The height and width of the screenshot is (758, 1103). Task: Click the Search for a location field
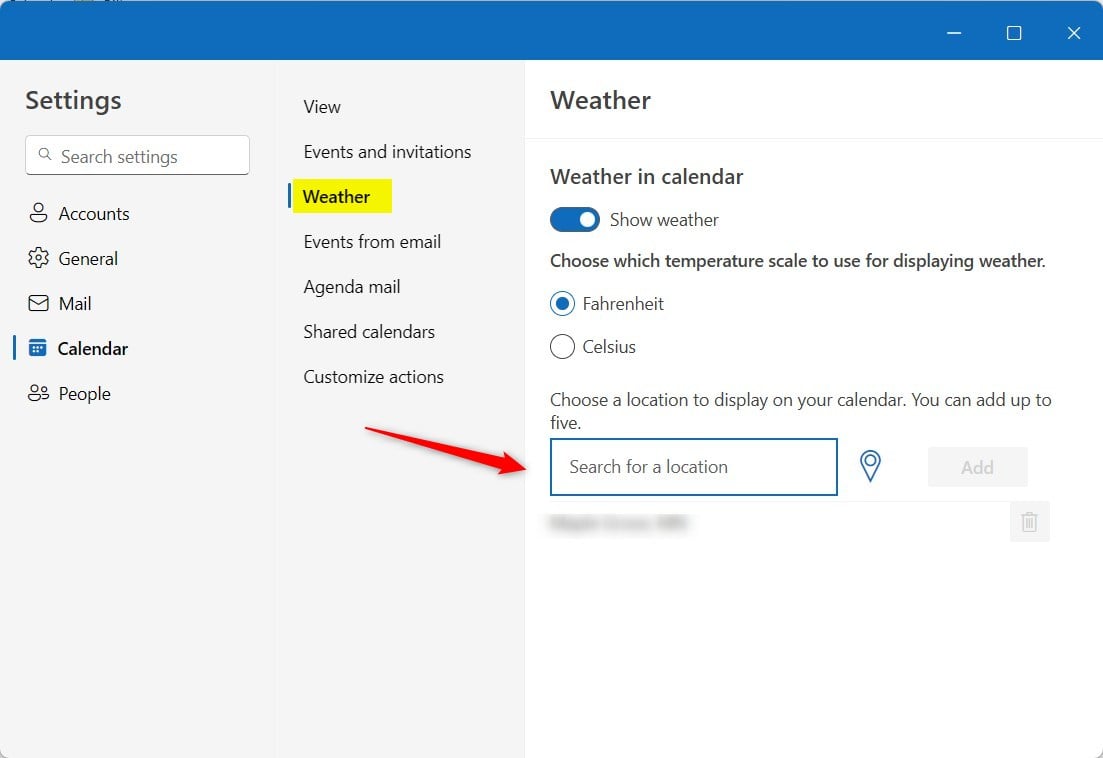click(694, 467)
